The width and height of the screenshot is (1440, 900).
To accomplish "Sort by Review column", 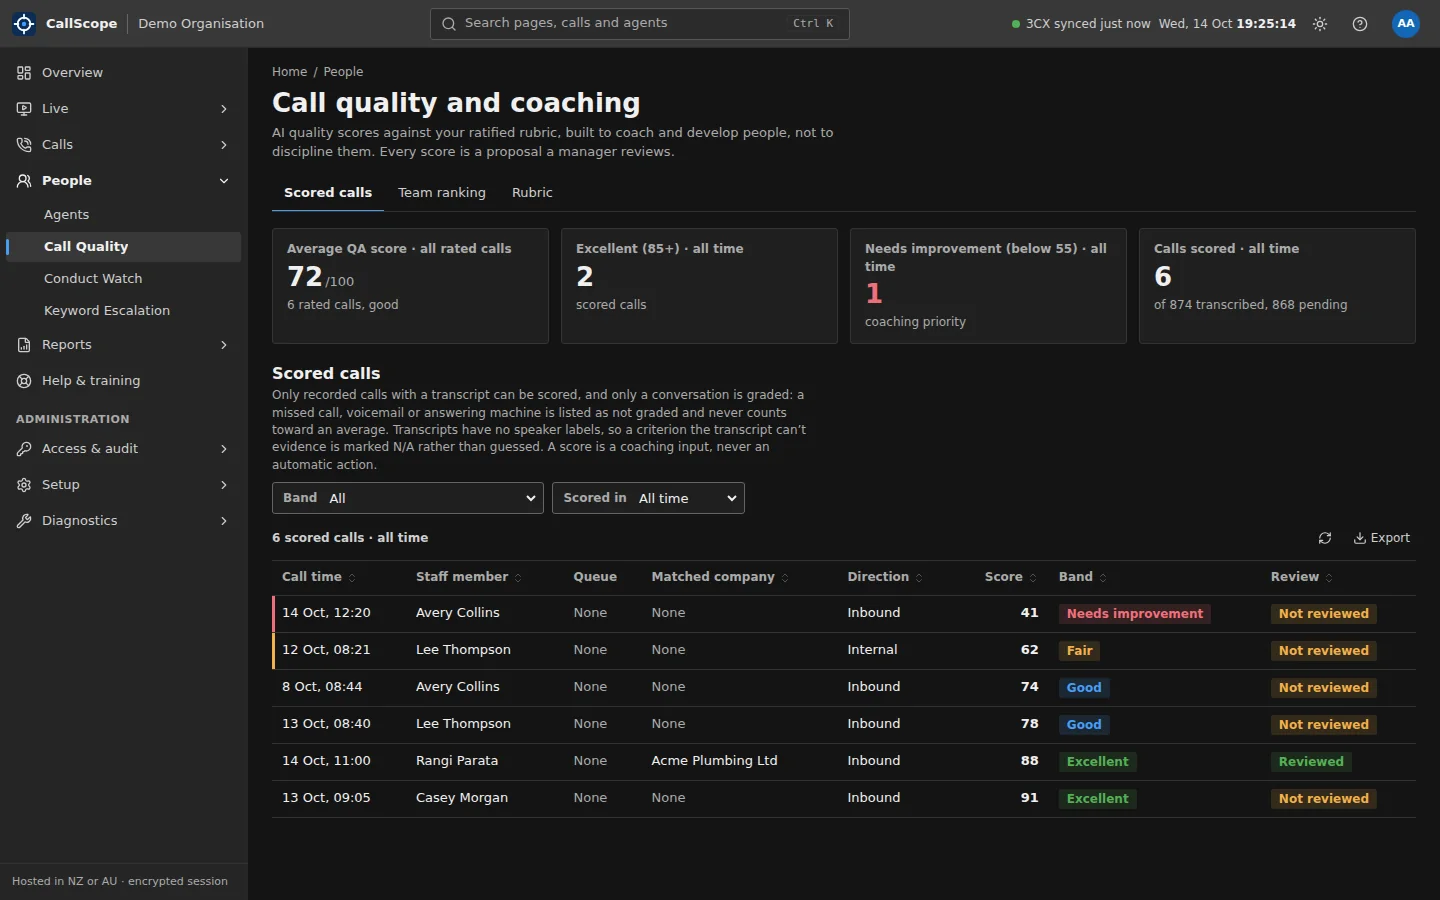I will coord(1301,577).
